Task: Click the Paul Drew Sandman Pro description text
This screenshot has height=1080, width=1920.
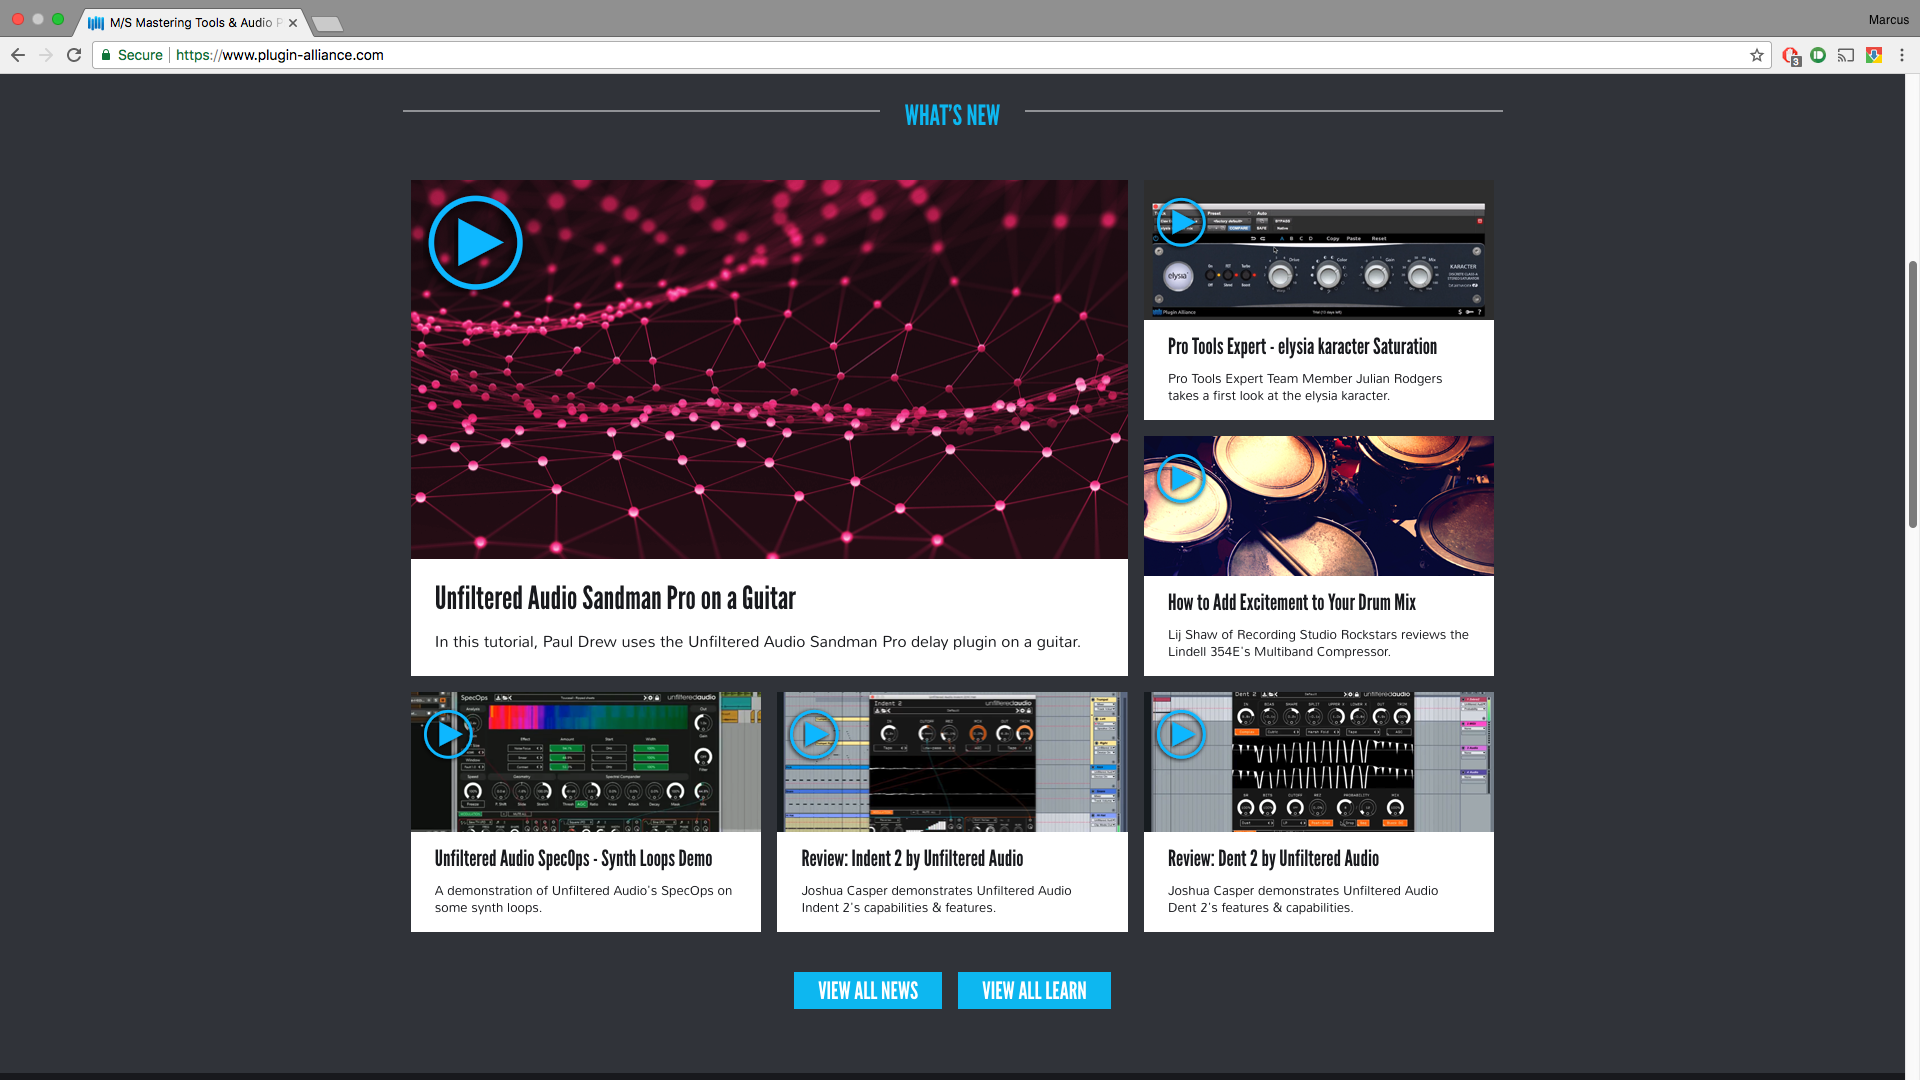Action: [757, 642]
